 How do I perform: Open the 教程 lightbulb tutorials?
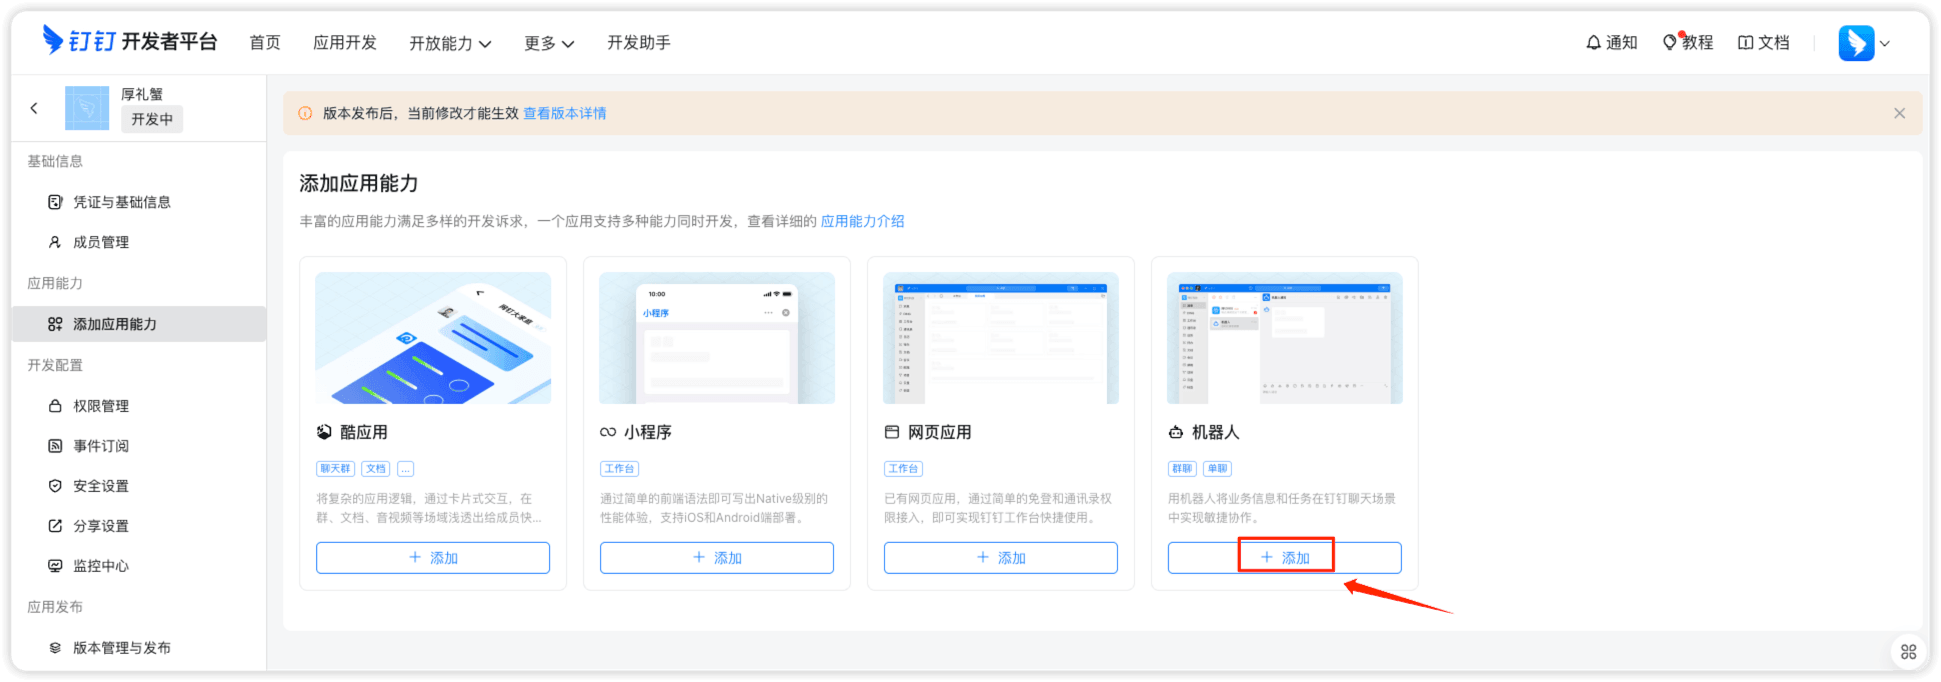1688,42
